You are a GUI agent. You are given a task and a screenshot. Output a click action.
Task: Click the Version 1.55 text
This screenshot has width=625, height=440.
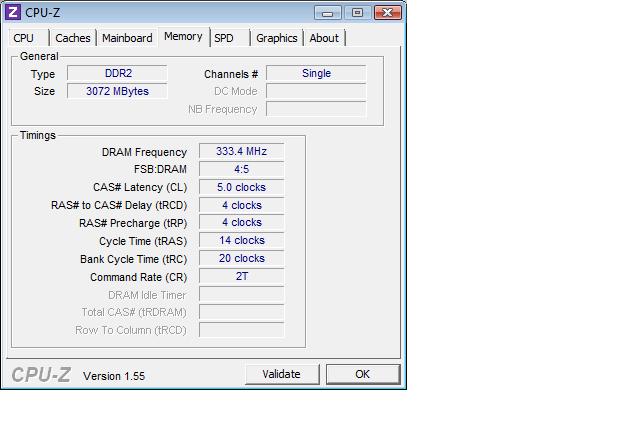[114, 376]
